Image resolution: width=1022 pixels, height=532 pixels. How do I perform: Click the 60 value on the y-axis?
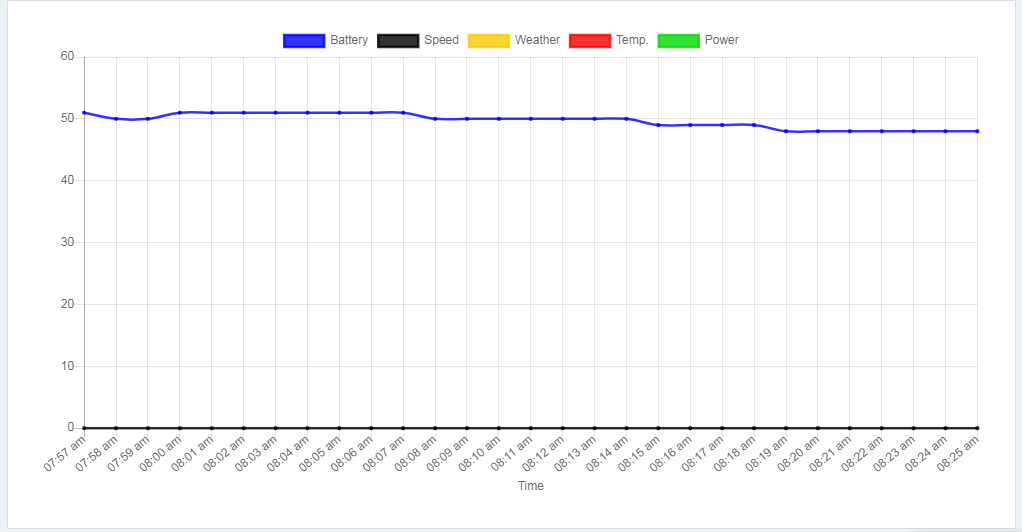coord(68,56)
